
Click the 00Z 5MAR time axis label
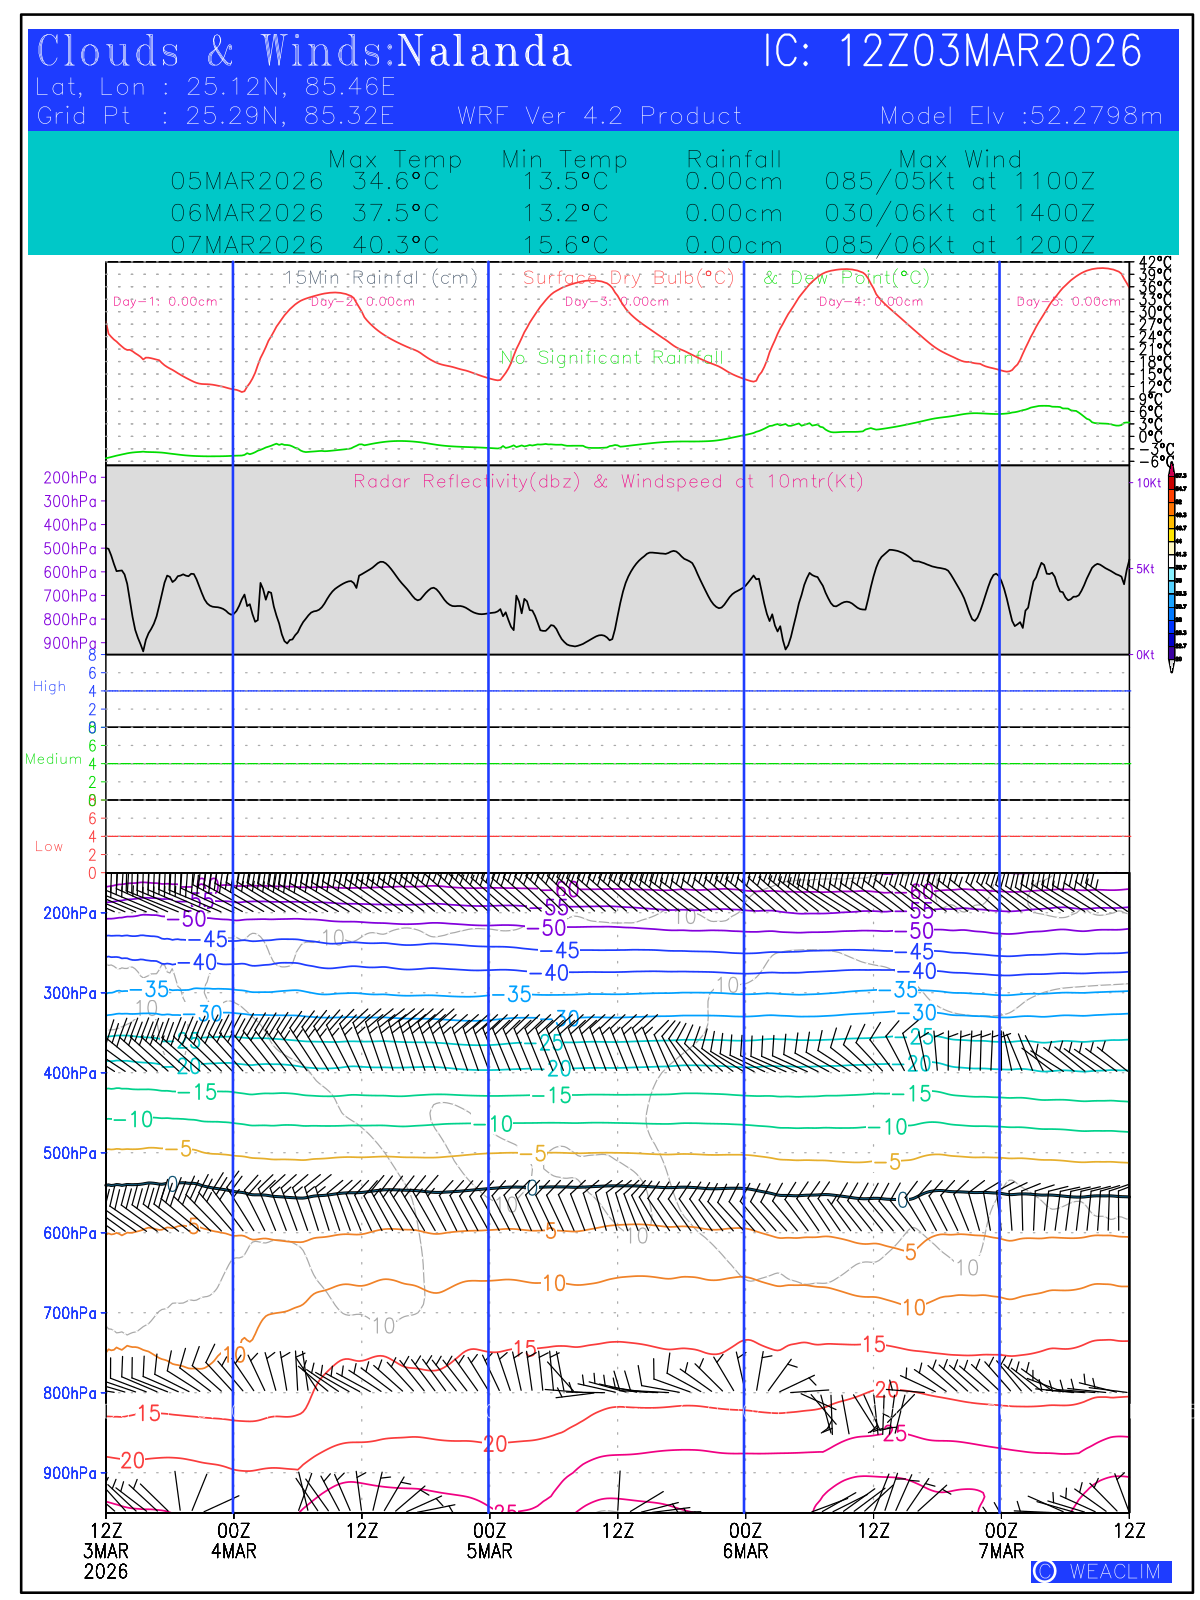[489, 1540]
